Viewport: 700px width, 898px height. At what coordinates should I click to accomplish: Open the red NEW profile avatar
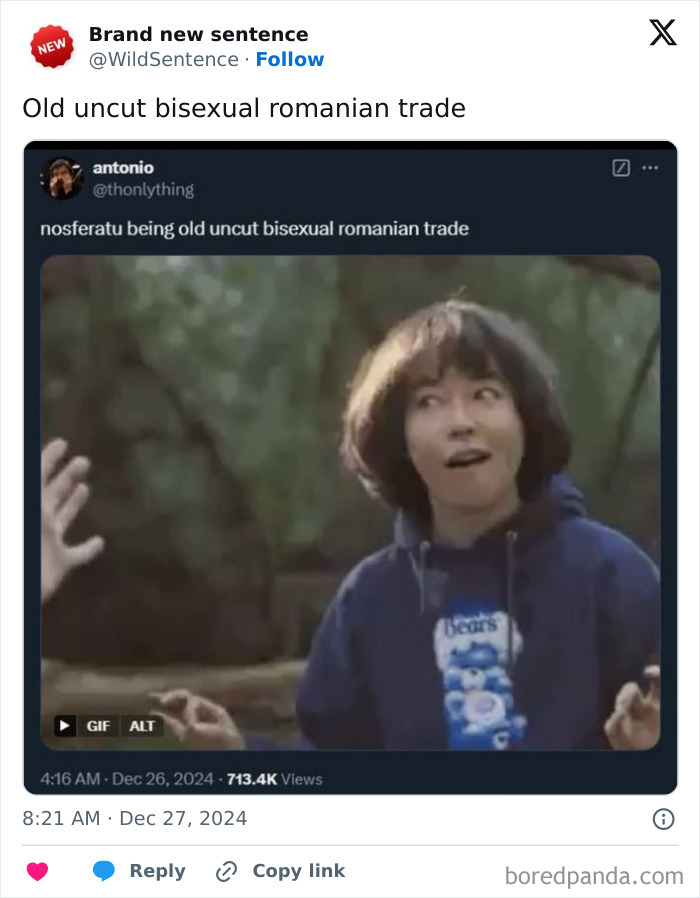(52, 46)
